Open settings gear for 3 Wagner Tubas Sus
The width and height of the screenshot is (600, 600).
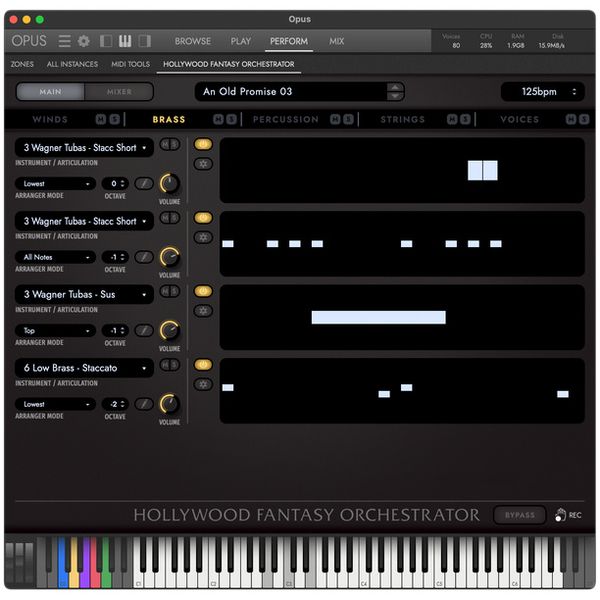(x=203, y=311)
